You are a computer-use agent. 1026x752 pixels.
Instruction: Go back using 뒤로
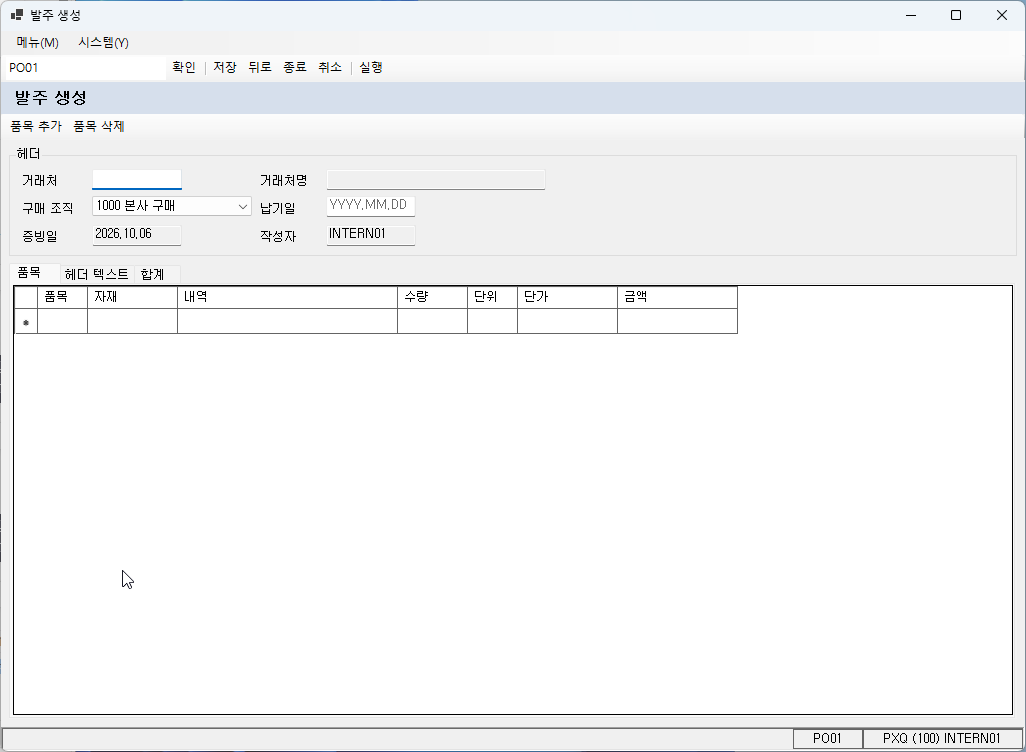tap(260, 67)
